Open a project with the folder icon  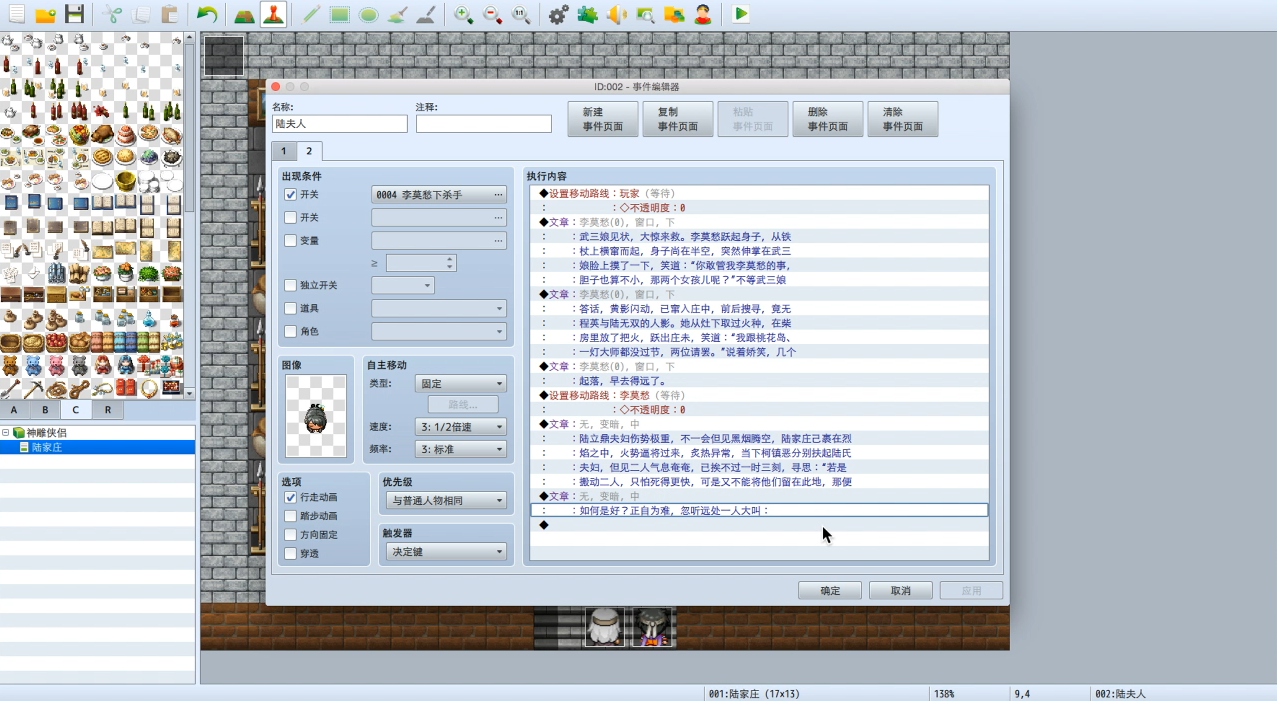45,14
